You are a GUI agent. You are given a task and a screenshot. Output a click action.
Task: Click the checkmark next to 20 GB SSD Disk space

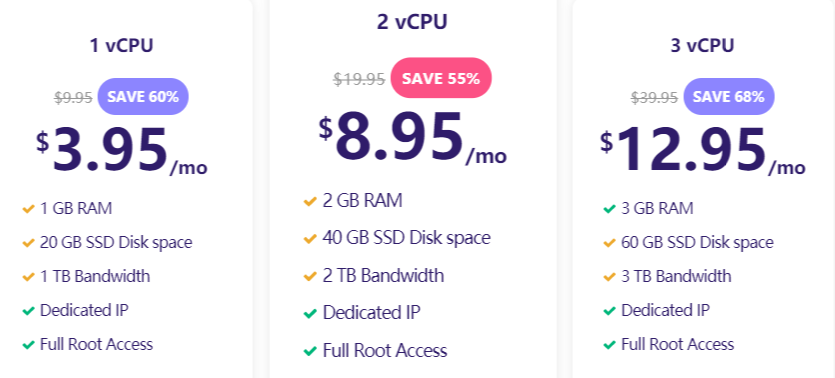pos(28,243)
